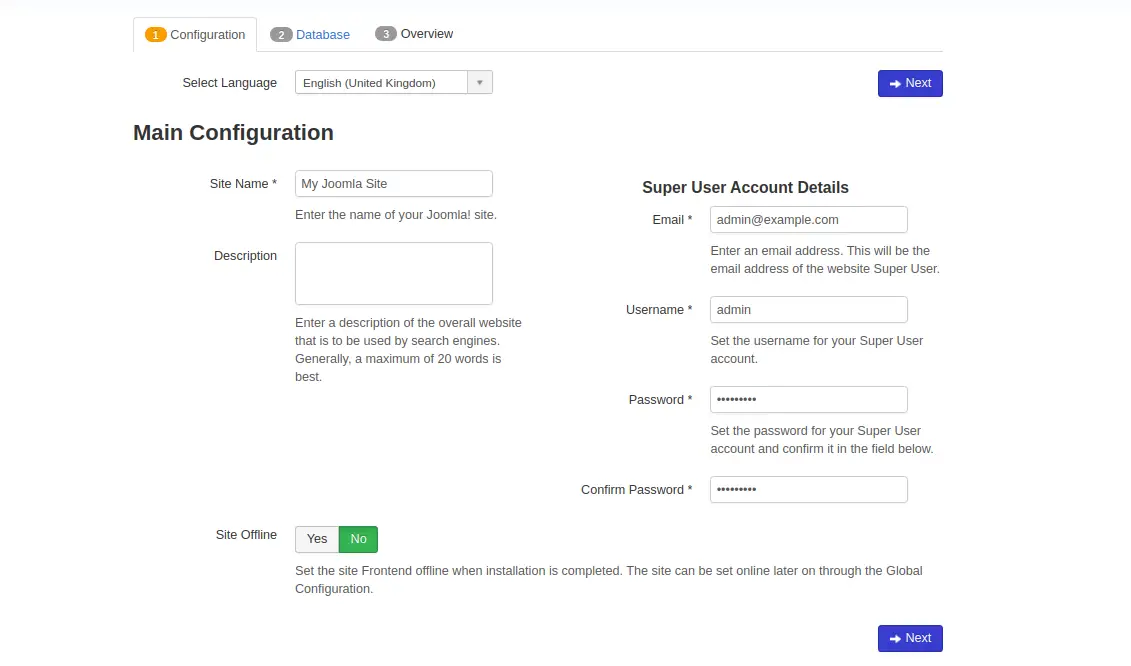Click the Confirm Password field
This screenshot has height=666, width=1131.
(x=808, y=490)
